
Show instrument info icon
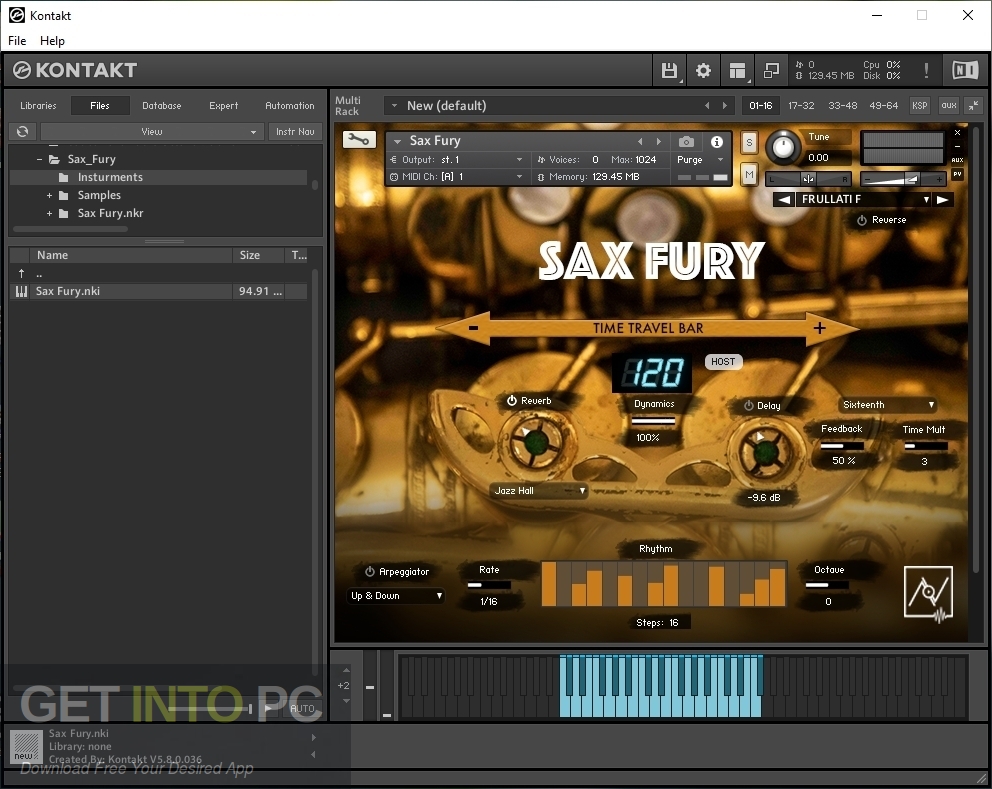pyautogui.click(x=717, y=142)
